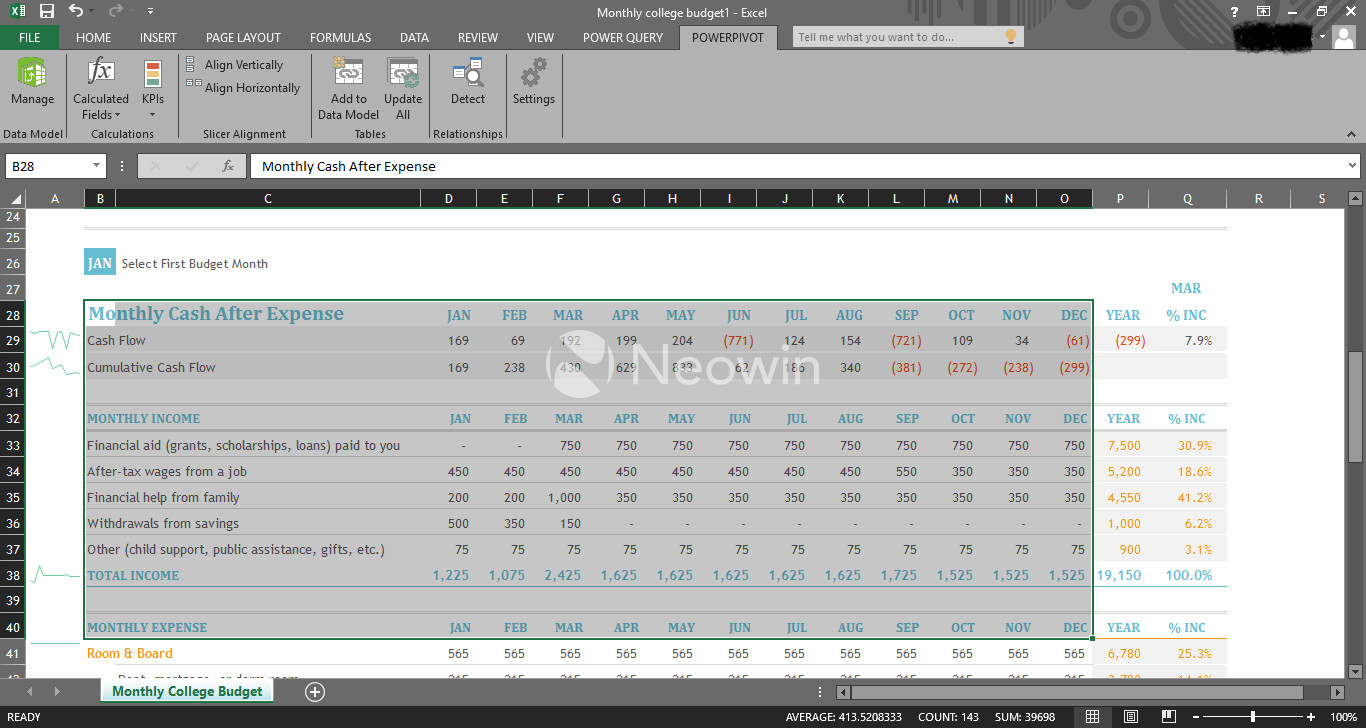Select the TOTAL INCOME label cell
Viewport: 1366px width, 728px height.
pos(133,575)
